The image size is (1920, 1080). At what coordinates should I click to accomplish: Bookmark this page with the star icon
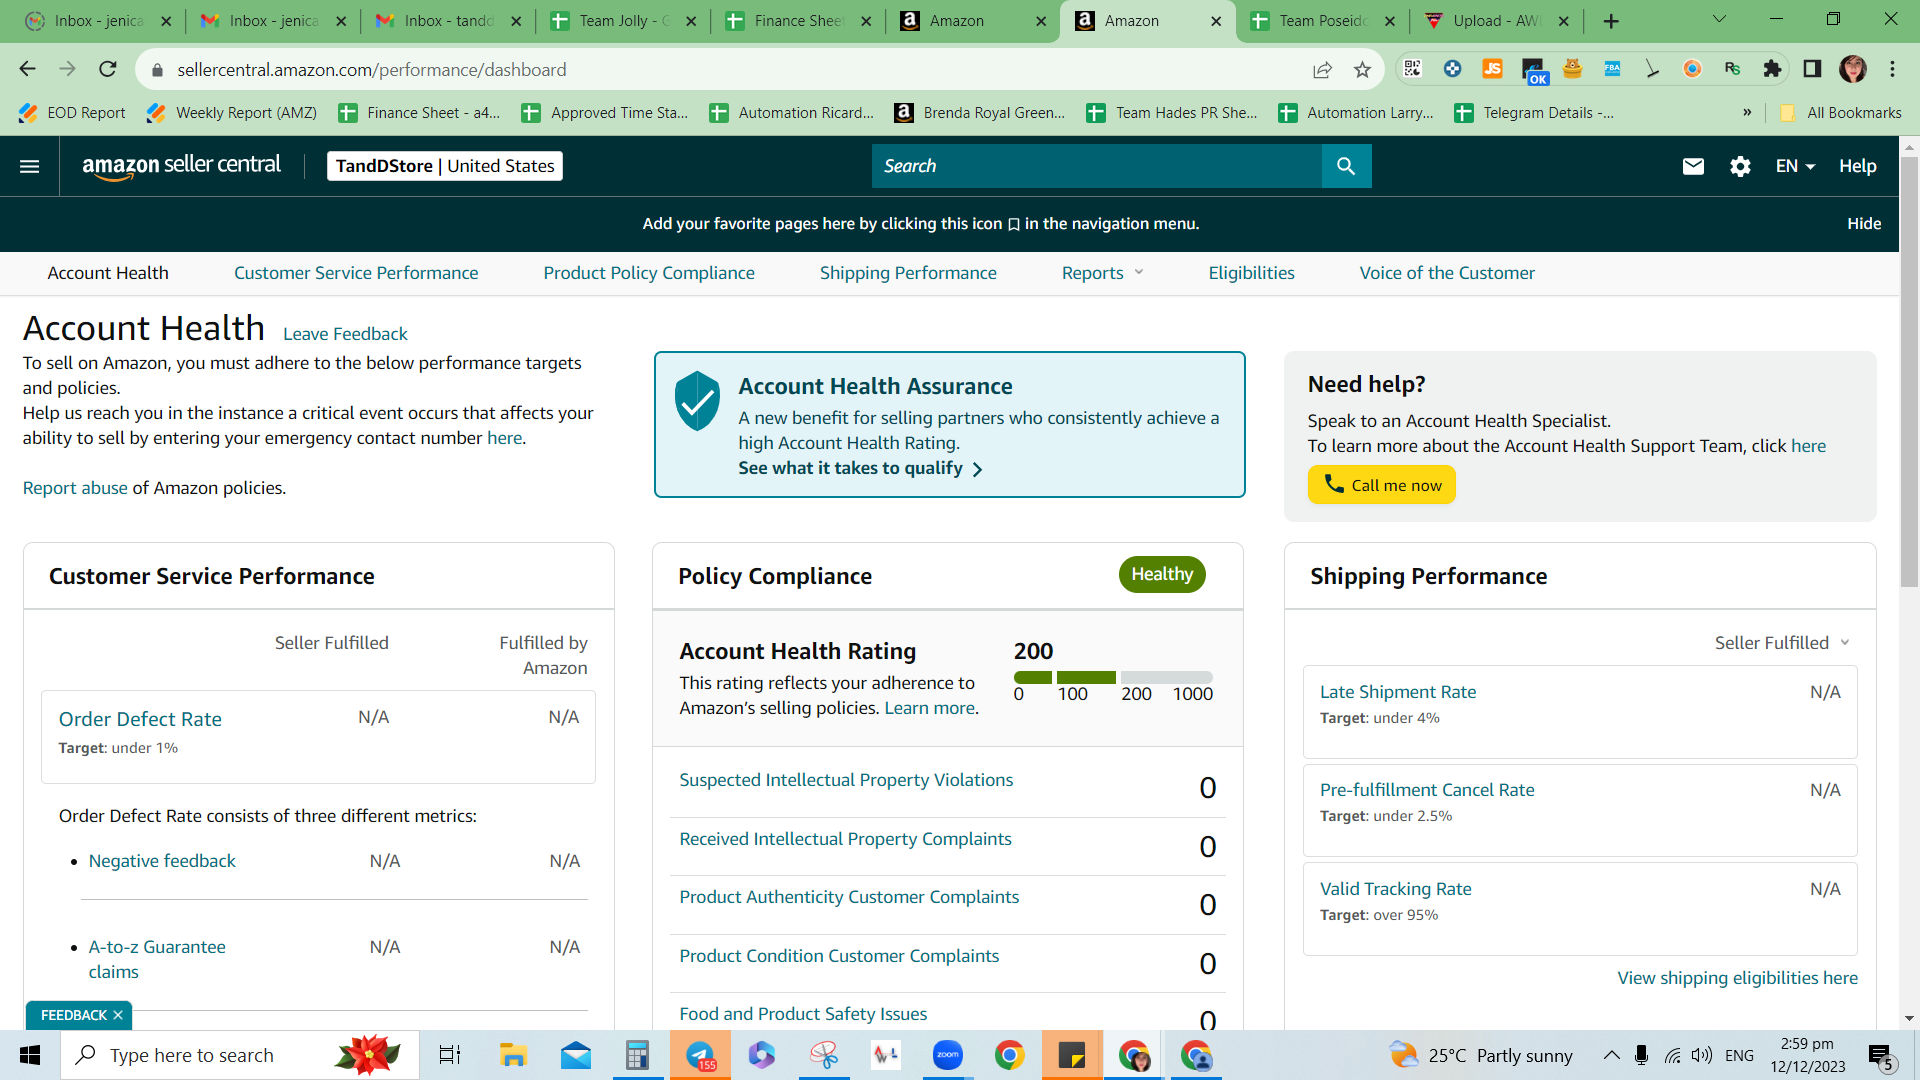click(x=1362, y=69)
